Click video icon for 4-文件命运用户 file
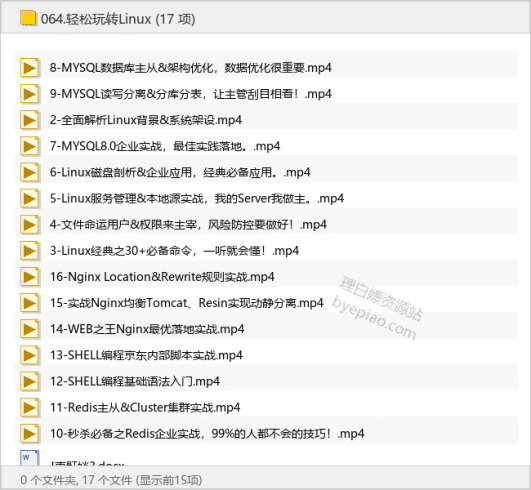The height and width of the screenshot is (490, 531). pos(29,225)
